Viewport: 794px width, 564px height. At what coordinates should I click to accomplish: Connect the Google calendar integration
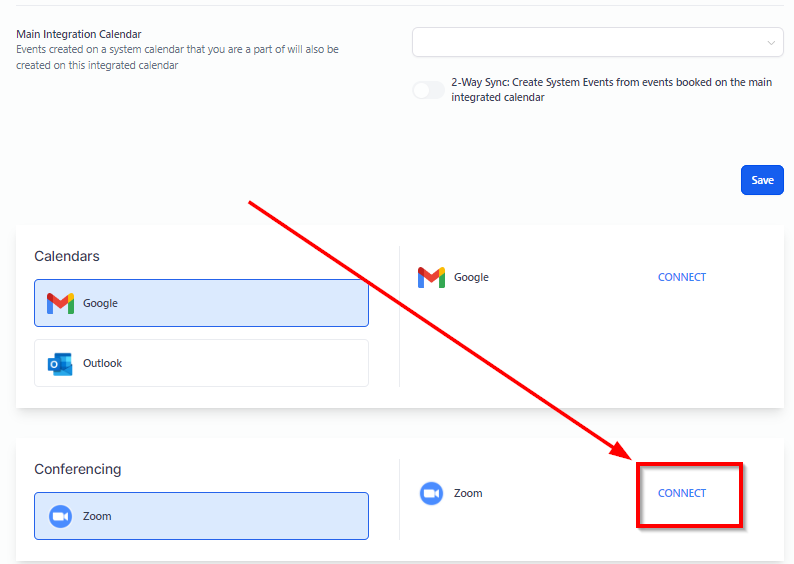[682, 277]
